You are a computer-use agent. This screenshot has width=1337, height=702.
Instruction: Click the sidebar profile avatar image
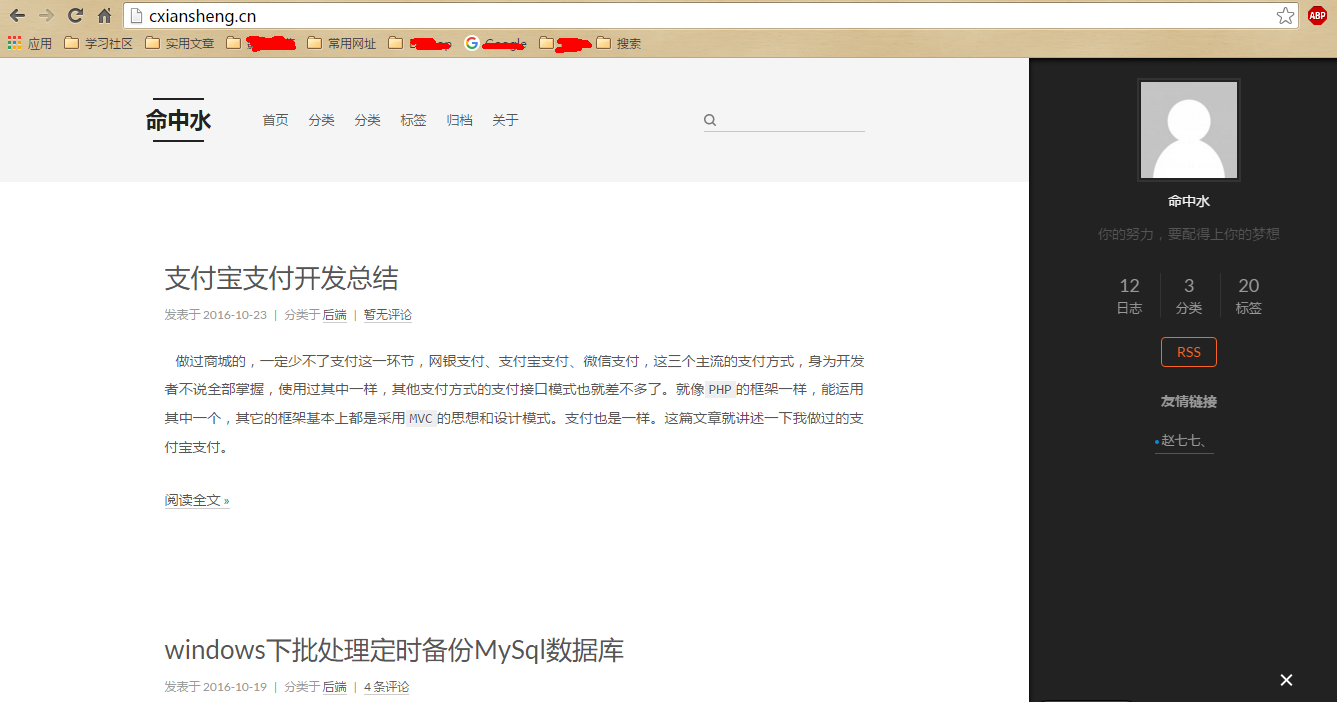[x=1189, y=130]
